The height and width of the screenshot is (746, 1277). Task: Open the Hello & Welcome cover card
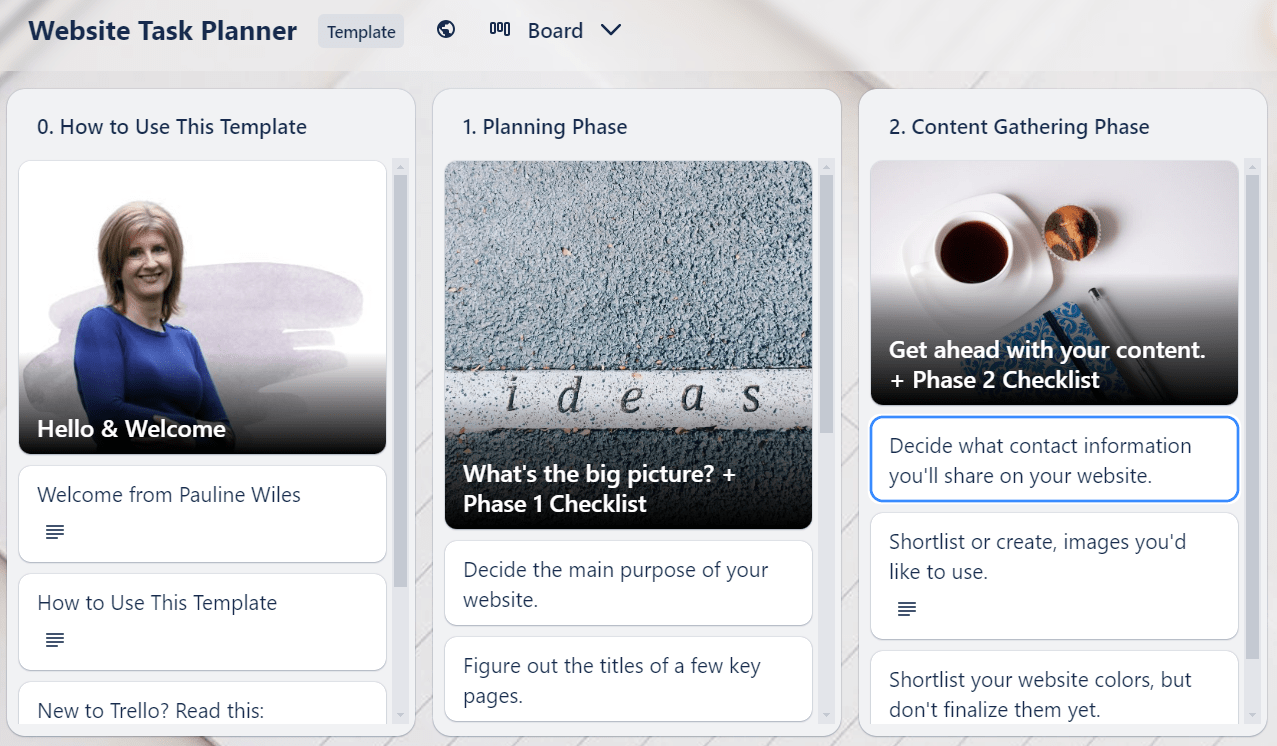click(202, 307)
